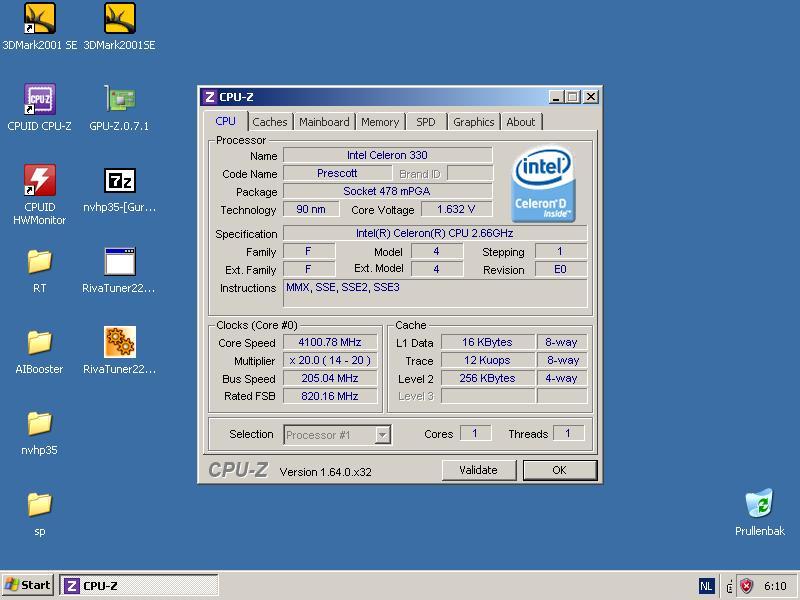
Task: Click the Prescott code name value
Action: tap(337, 173)
